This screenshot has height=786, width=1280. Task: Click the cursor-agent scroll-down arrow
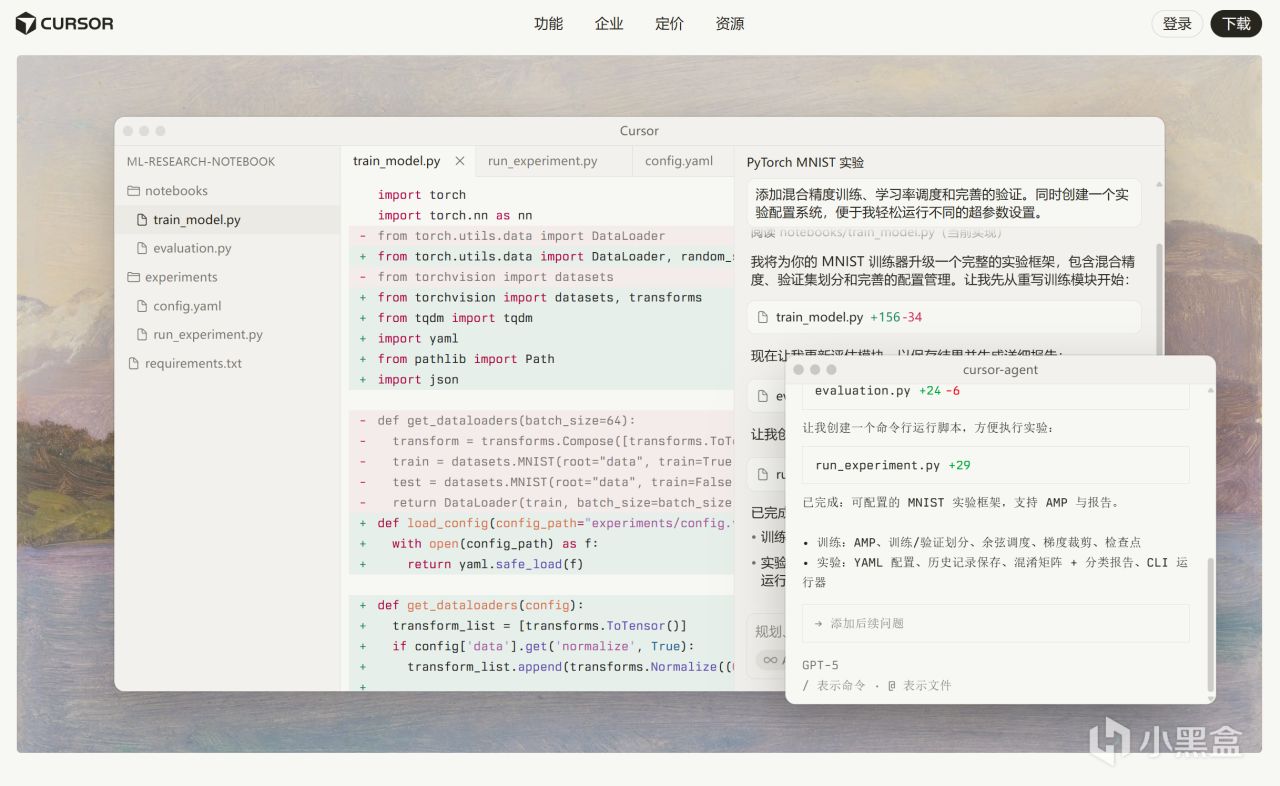1210,698
